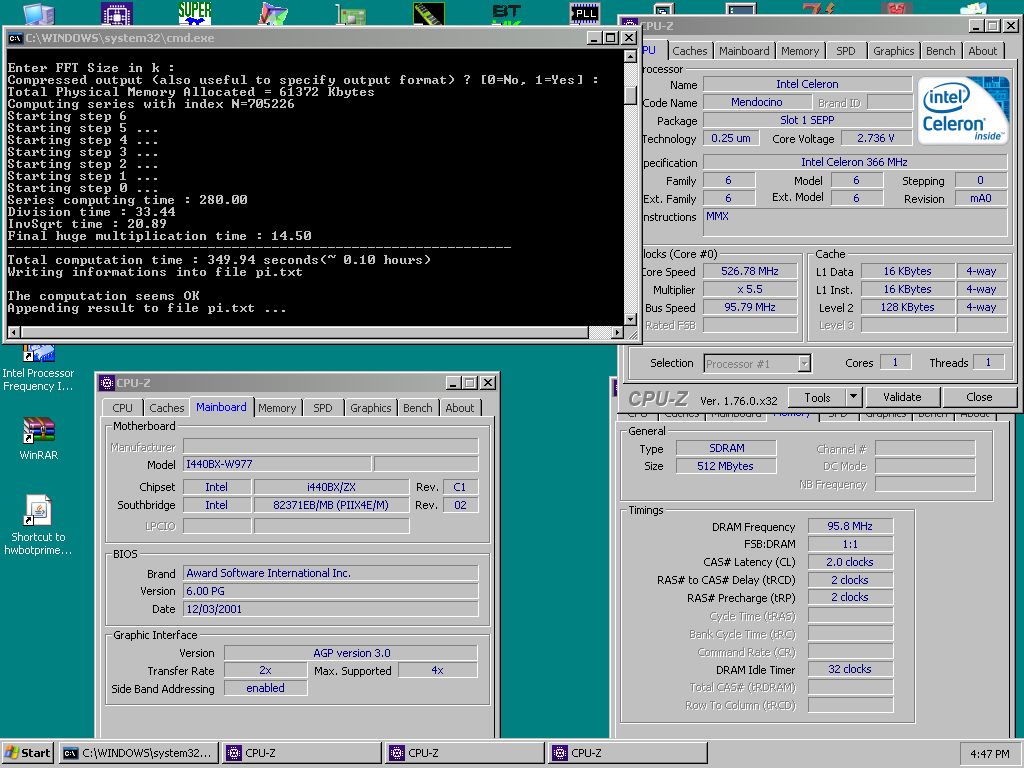Open Memory tab in Mainboard CPU-Z window
Image resolution: width=1024 pixels, height=768 pixels.
[277, 408]
